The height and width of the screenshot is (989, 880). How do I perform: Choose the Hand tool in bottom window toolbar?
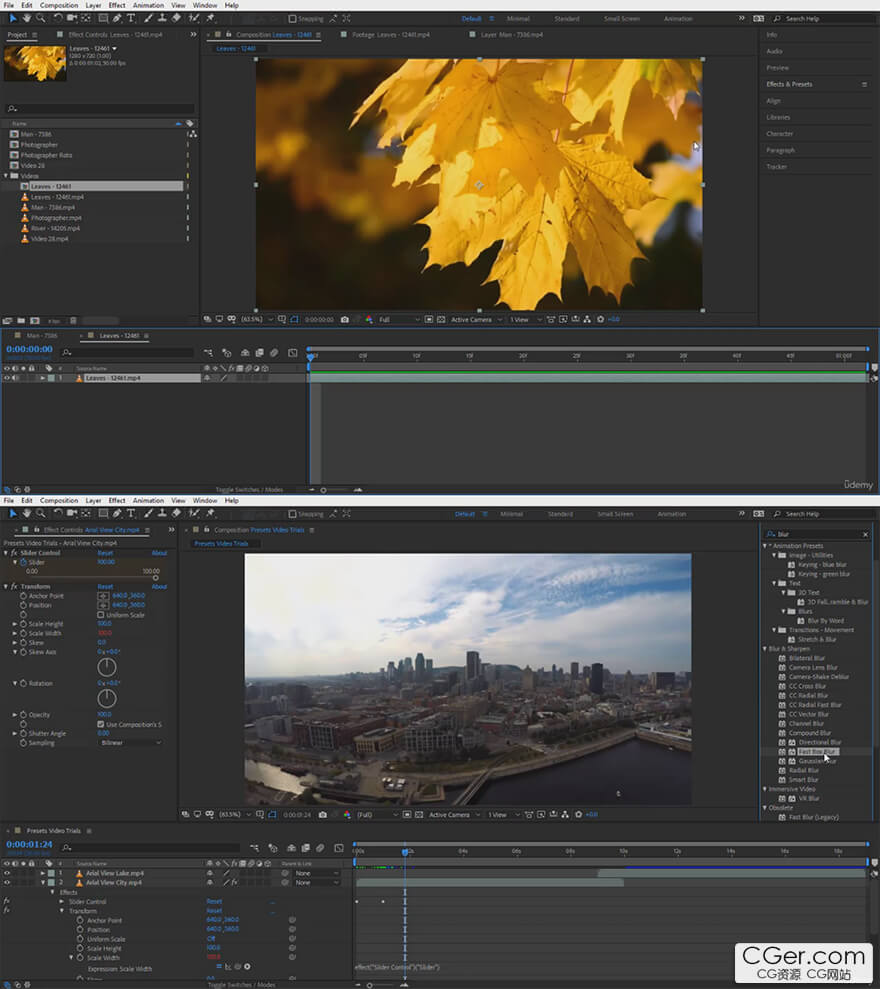pyautogui.click(x=26, y=513)
